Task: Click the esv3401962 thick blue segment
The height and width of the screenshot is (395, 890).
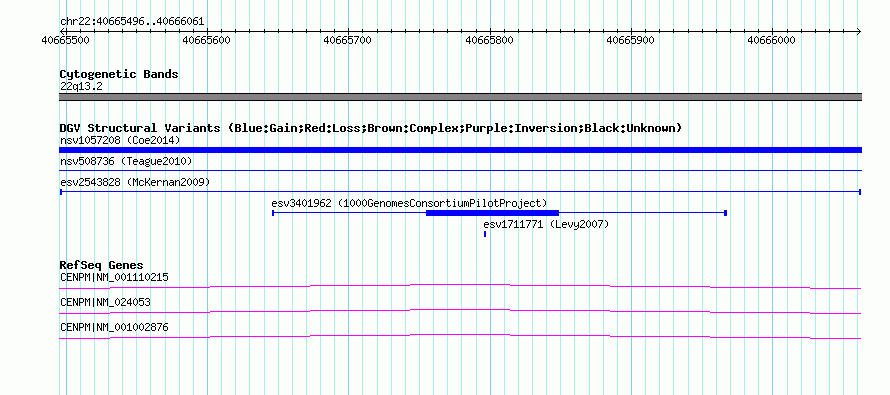Action: pyautogui.click(x=492, y=213)
